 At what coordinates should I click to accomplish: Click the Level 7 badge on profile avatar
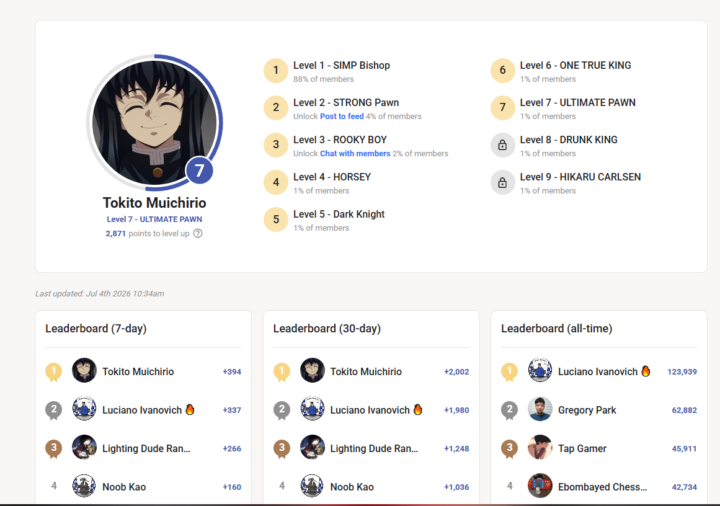pyautogui.click(x=199, y=171)
